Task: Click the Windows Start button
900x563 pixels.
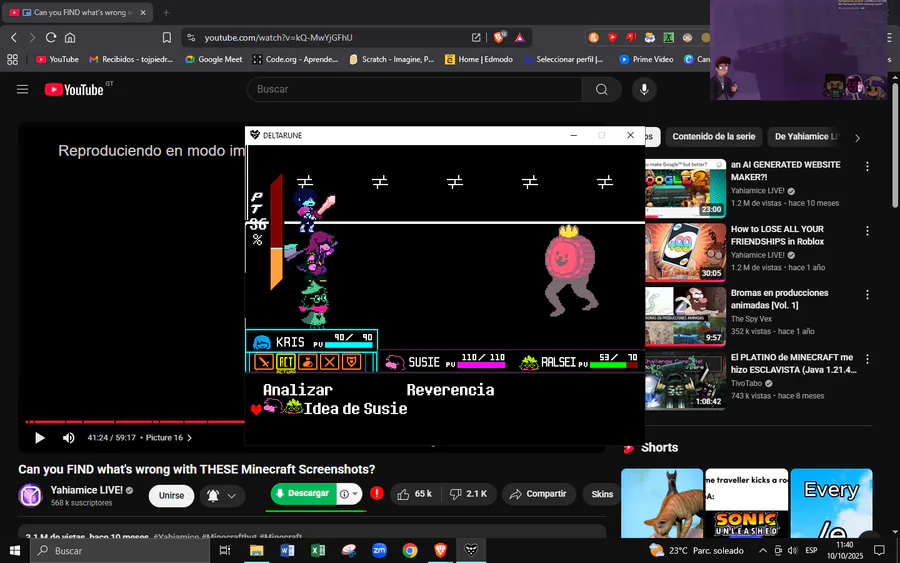Action: point(15,550)
